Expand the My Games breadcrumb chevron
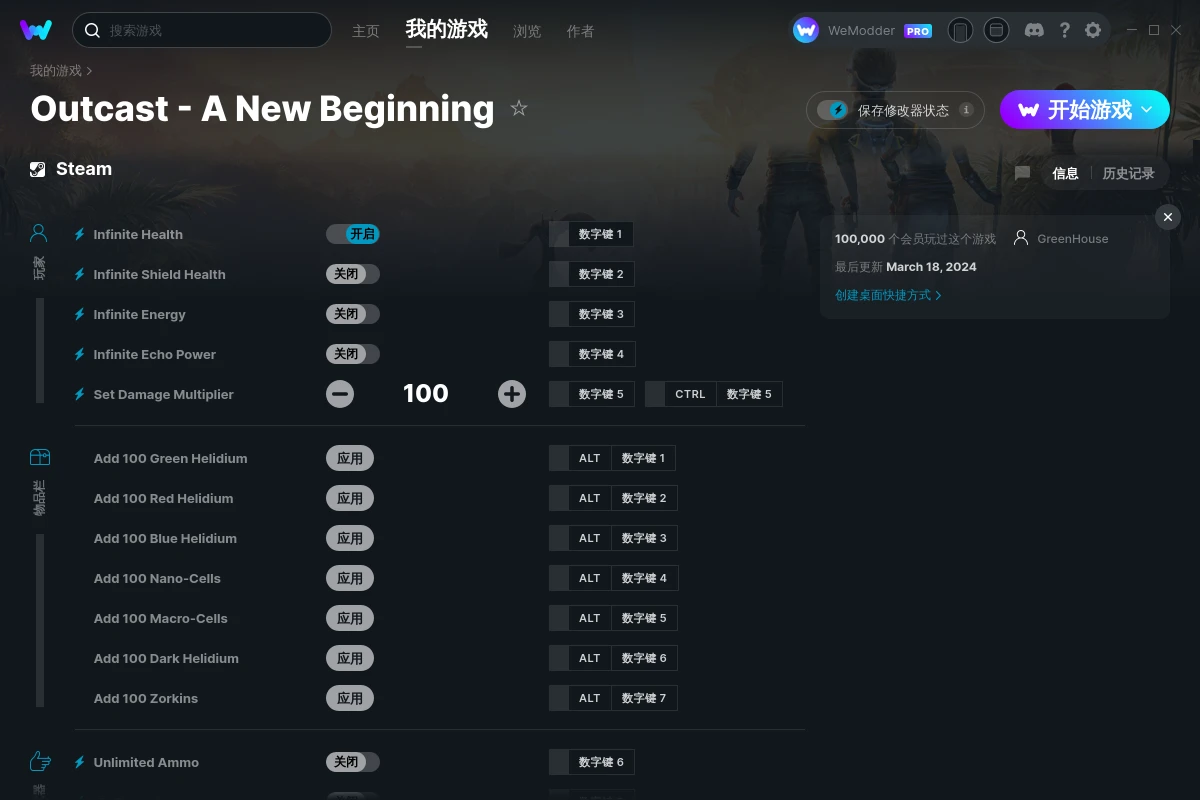 click(x=90, y=71)
